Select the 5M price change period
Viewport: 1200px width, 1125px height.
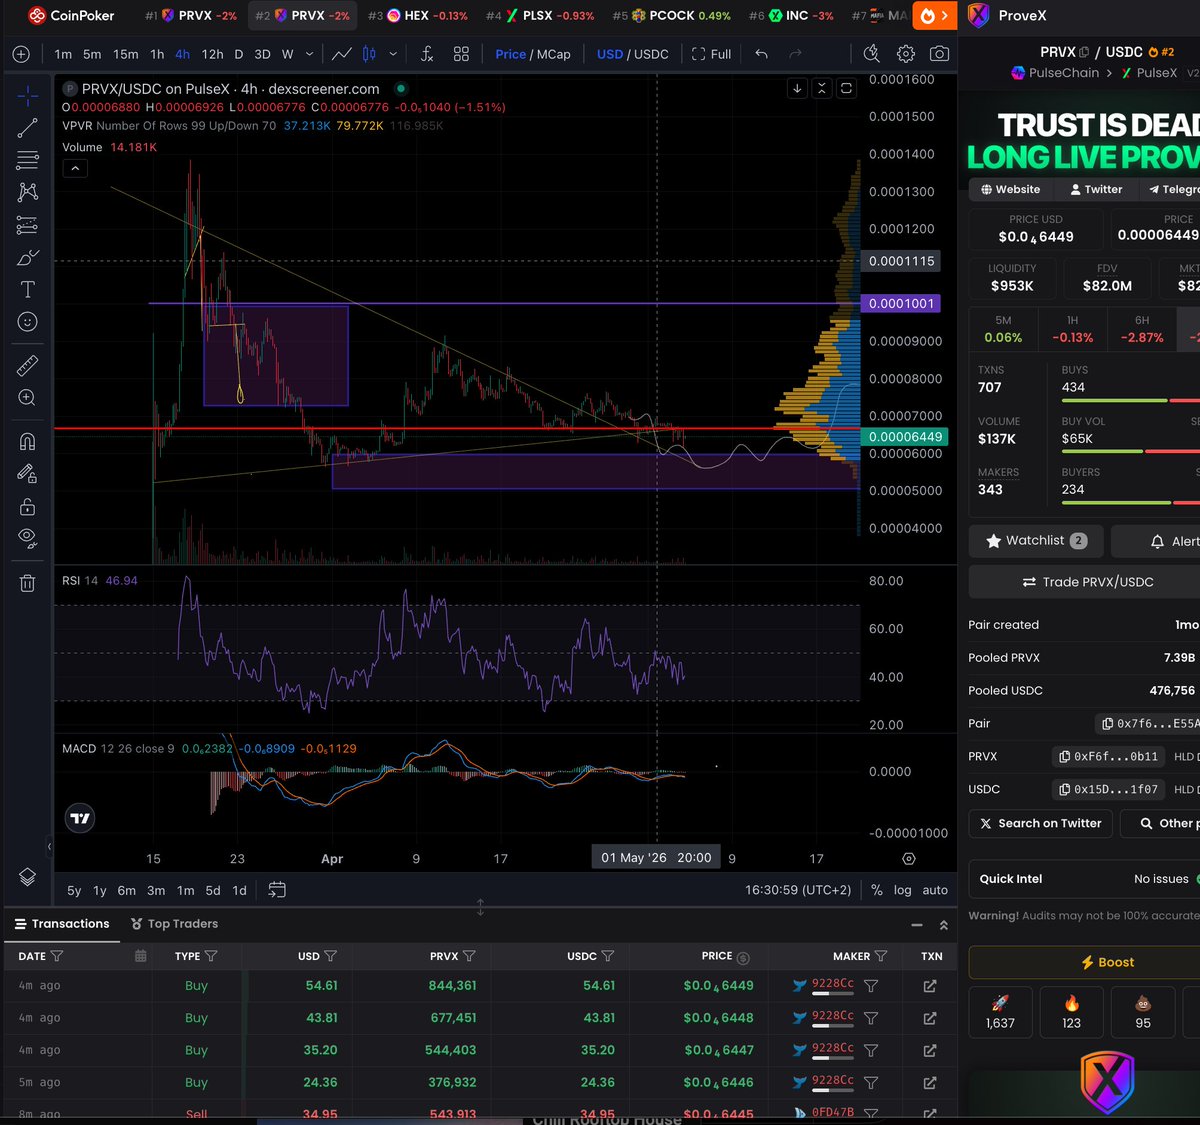(x=1003, y=329)
